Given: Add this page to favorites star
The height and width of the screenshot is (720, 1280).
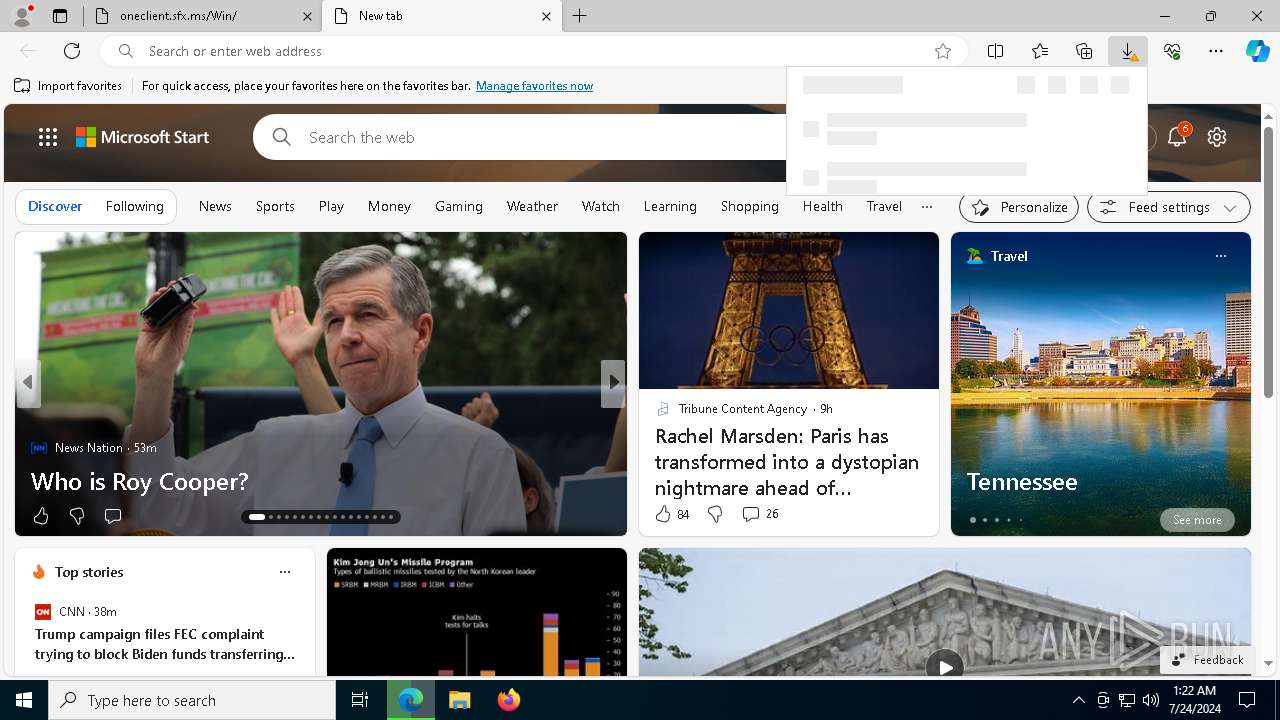Looking at the screenshot, I should coord(943,51).
